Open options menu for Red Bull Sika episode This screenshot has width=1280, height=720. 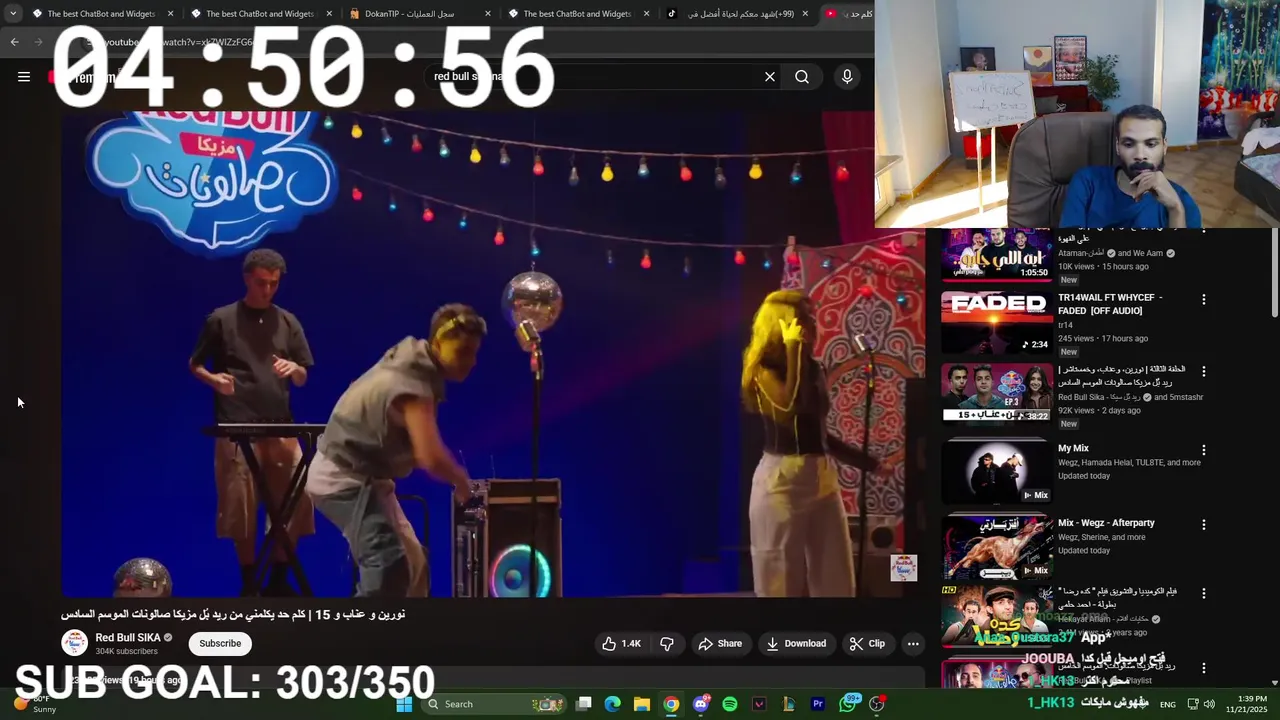[x=1204, y=371]
